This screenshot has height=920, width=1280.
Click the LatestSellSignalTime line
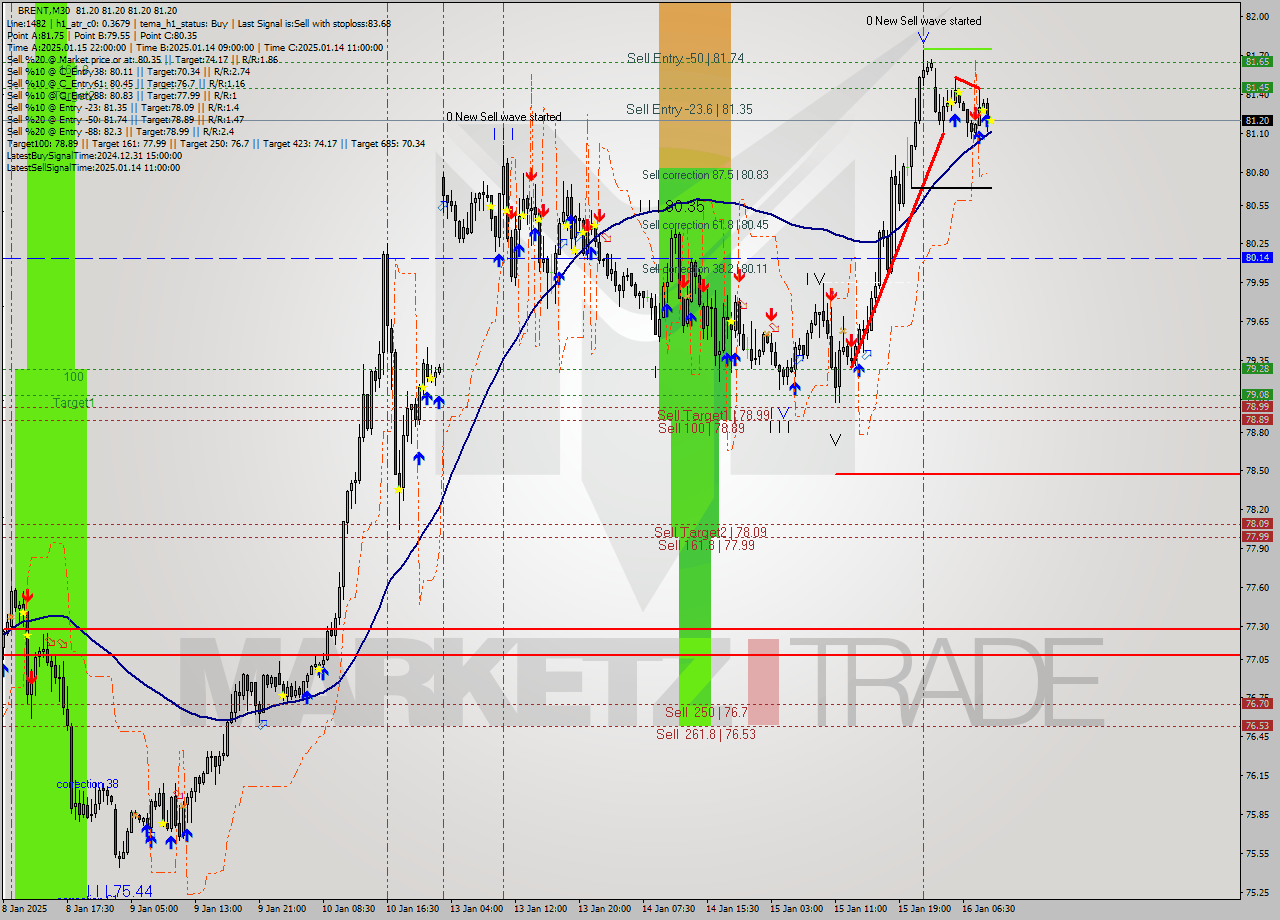[93, 168]
